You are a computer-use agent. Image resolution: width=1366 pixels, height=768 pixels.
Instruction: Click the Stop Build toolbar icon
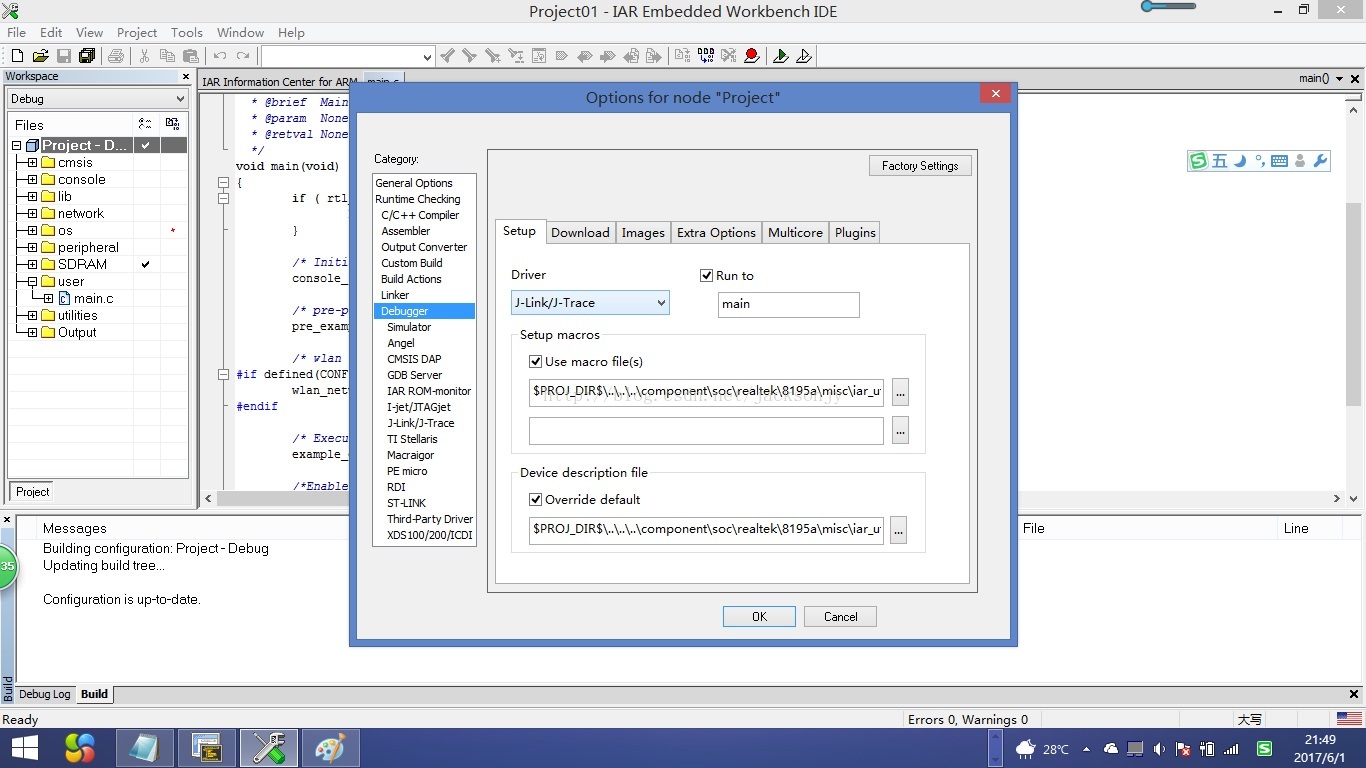pos(729,56)
